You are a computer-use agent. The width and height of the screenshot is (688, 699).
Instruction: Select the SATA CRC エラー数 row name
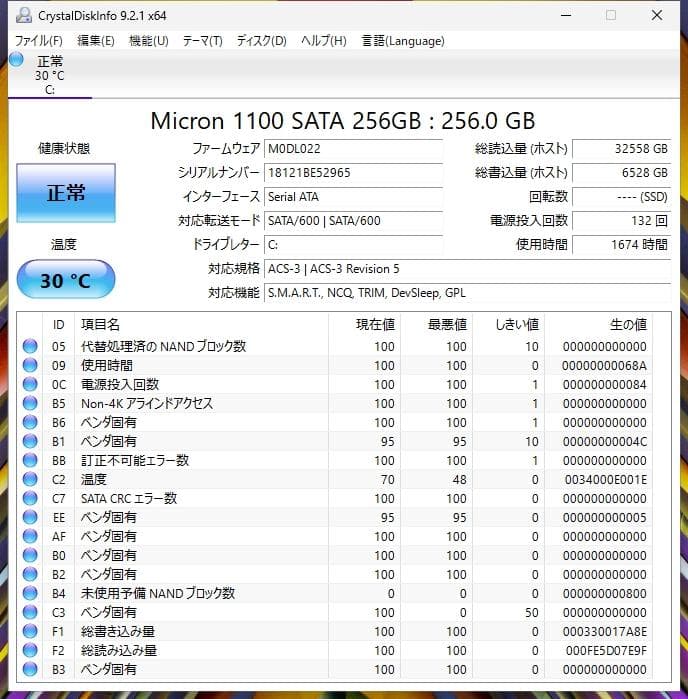click(x=129, y=498)
